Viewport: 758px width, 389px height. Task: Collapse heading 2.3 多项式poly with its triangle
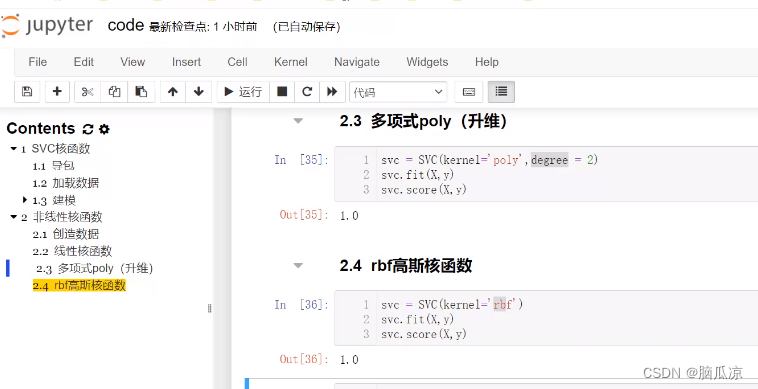(x=298, y=121)
